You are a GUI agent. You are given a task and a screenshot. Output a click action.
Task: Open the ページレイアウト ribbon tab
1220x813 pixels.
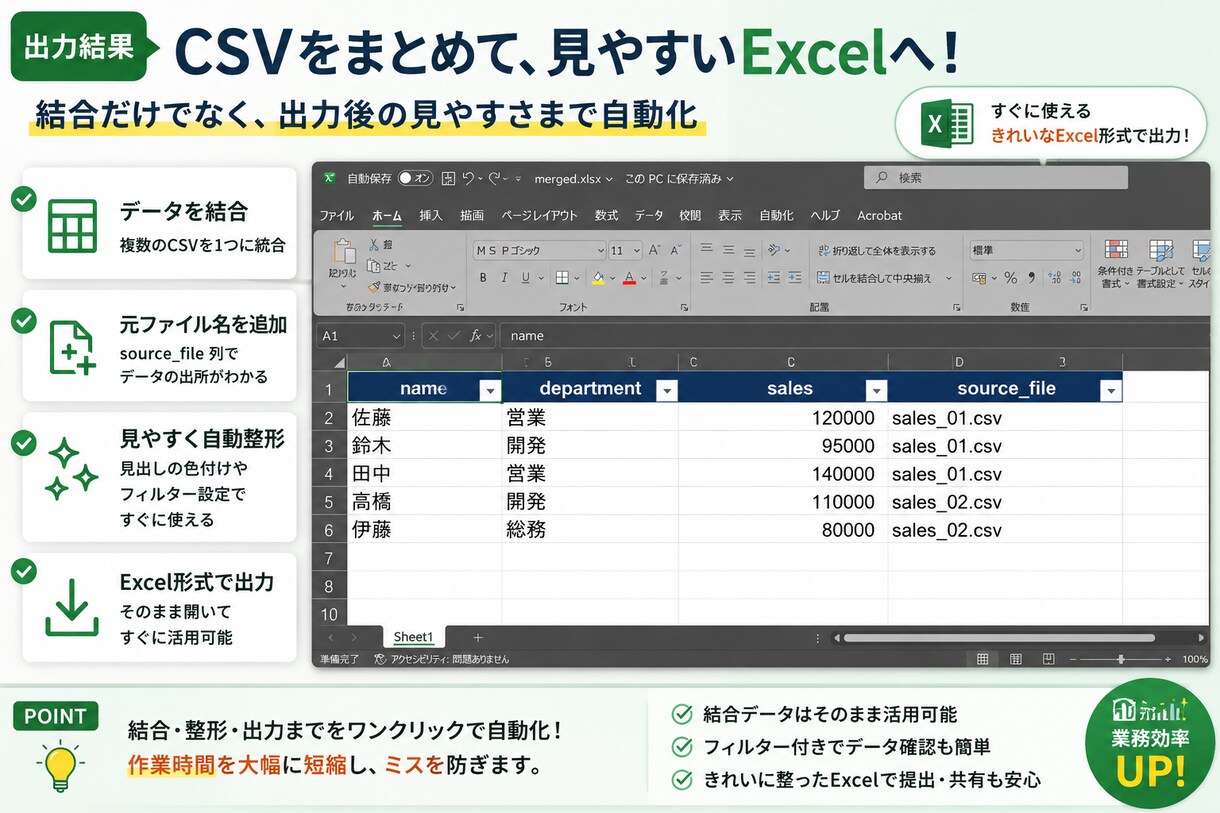pyautogui.click(x=539, y=215)
